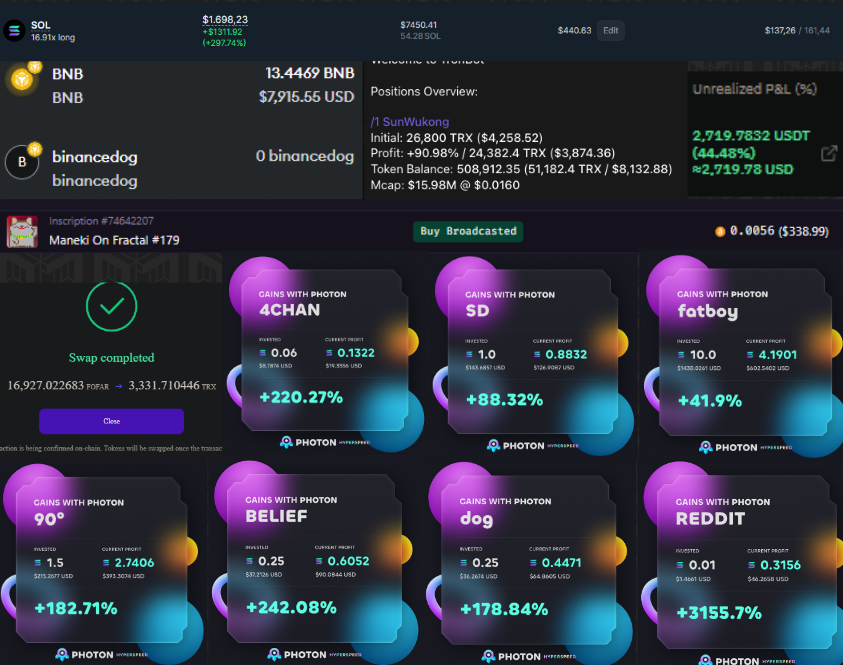Click the SOL icon beside 0.8832 profit
The width and height of the screenshot is (843, 665).
tap(537, 354)
